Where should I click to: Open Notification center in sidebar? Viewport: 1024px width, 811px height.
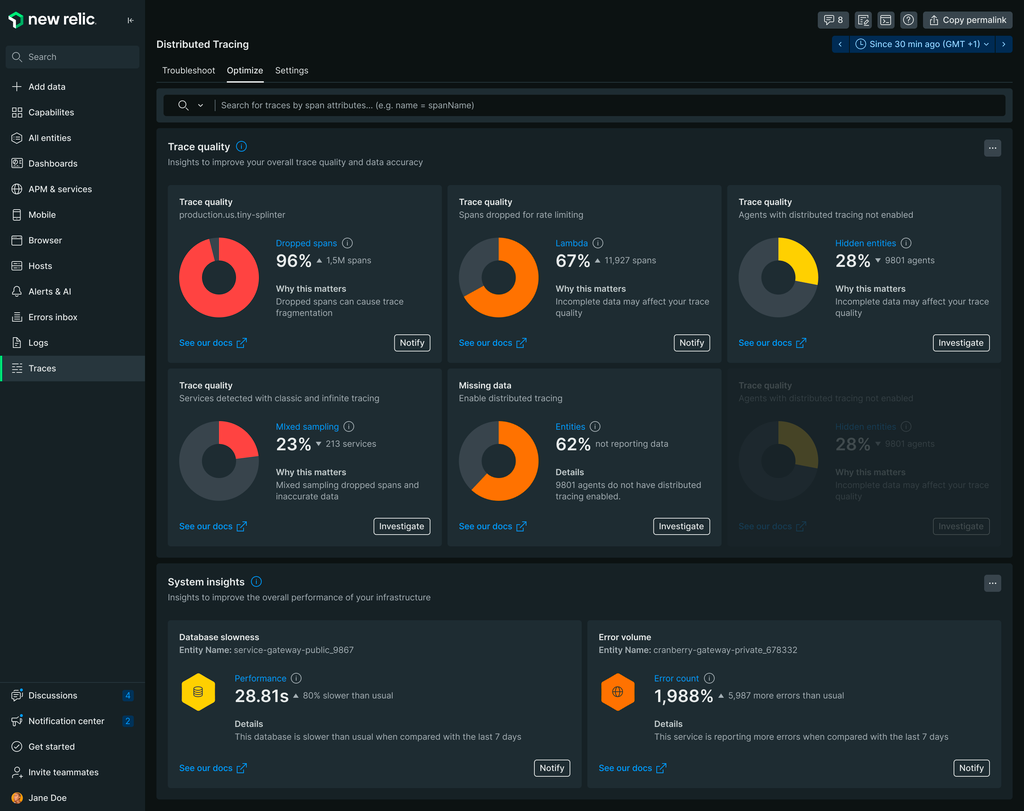tap(72, 721)
